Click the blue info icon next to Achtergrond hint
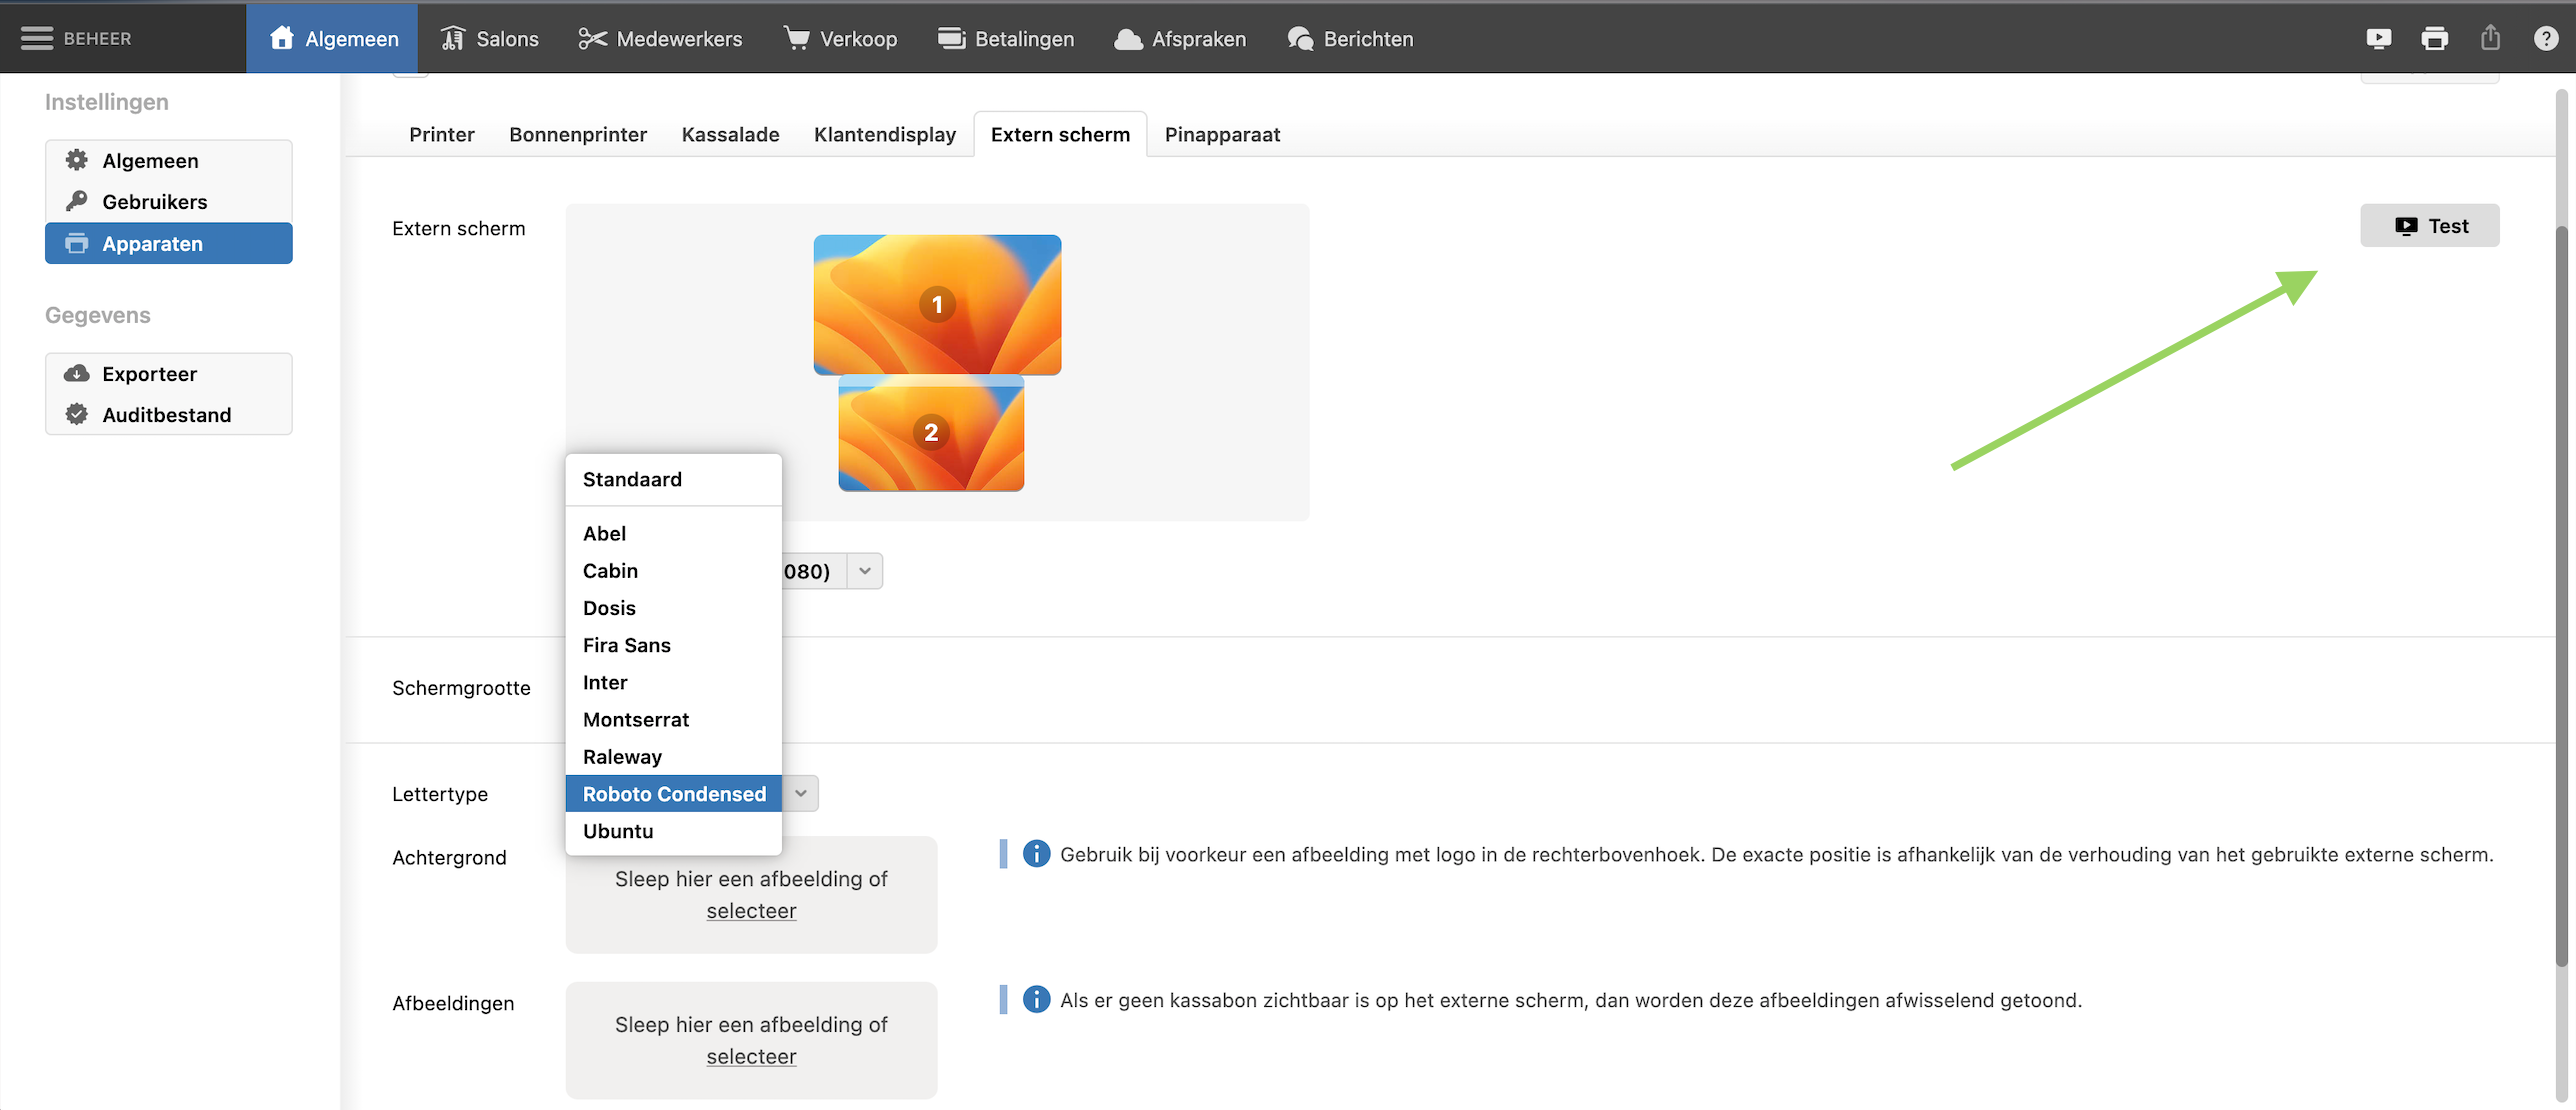Image resolution: width=2576 pixels, height=1110 pixels. (x=1036, y=853)
